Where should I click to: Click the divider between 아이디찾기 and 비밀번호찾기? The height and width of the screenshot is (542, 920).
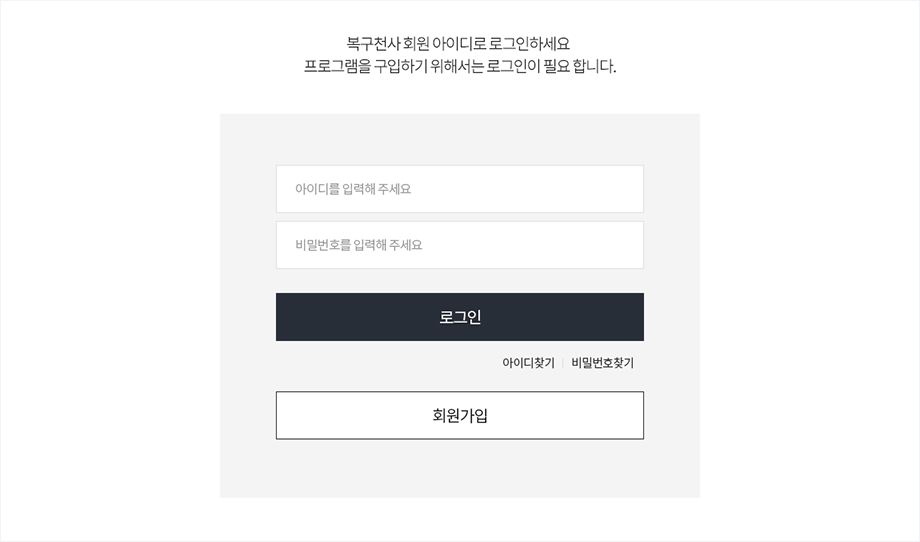point(563,363)
